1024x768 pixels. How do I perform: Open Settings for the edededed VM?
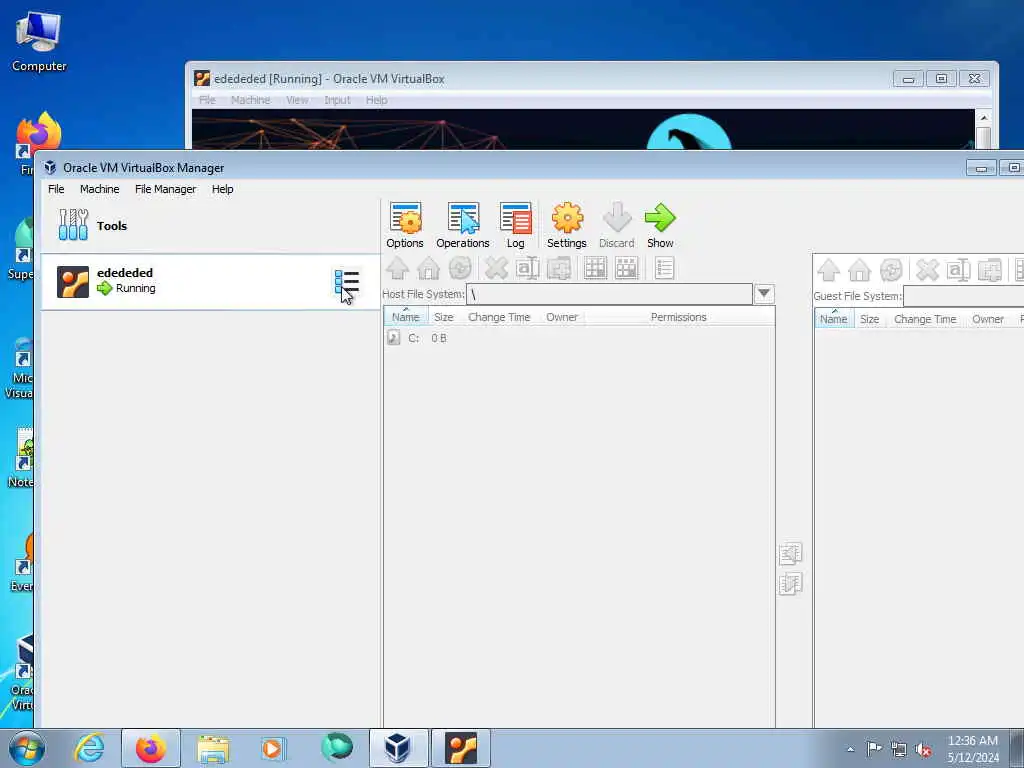[x=567, y=225]
